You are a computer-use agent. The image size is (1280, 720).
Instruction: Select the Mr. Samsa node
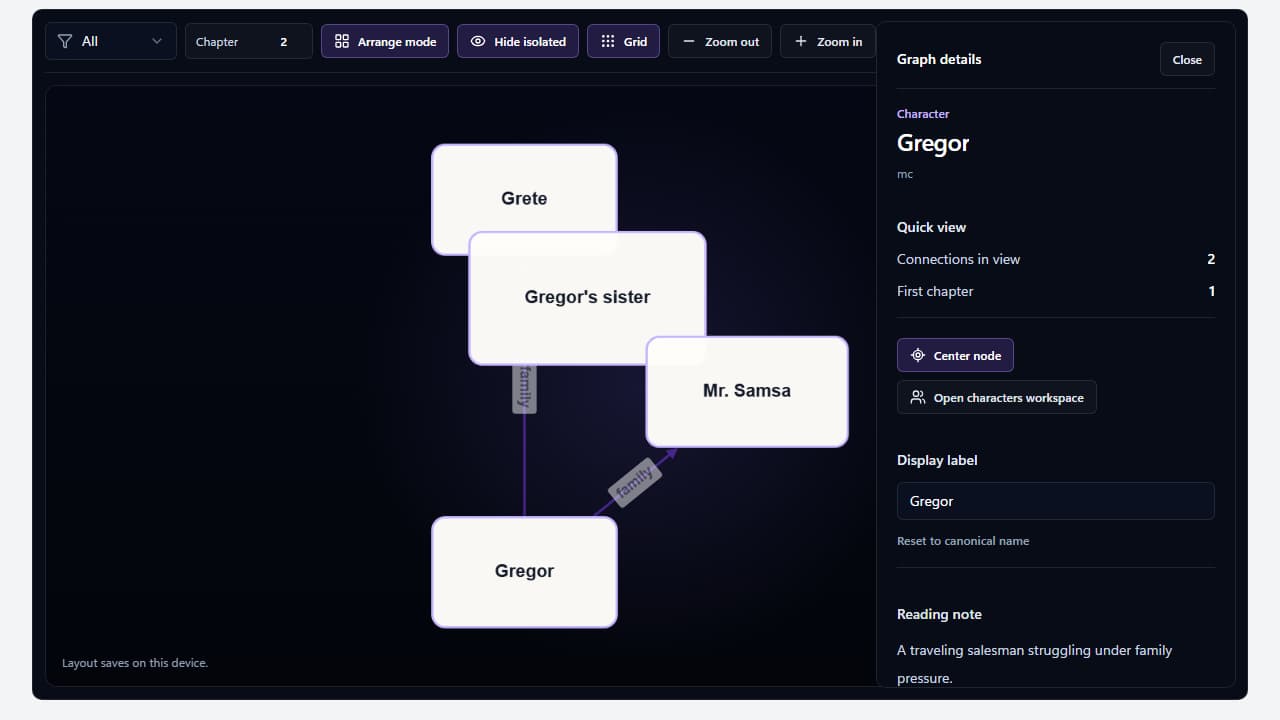747,391
